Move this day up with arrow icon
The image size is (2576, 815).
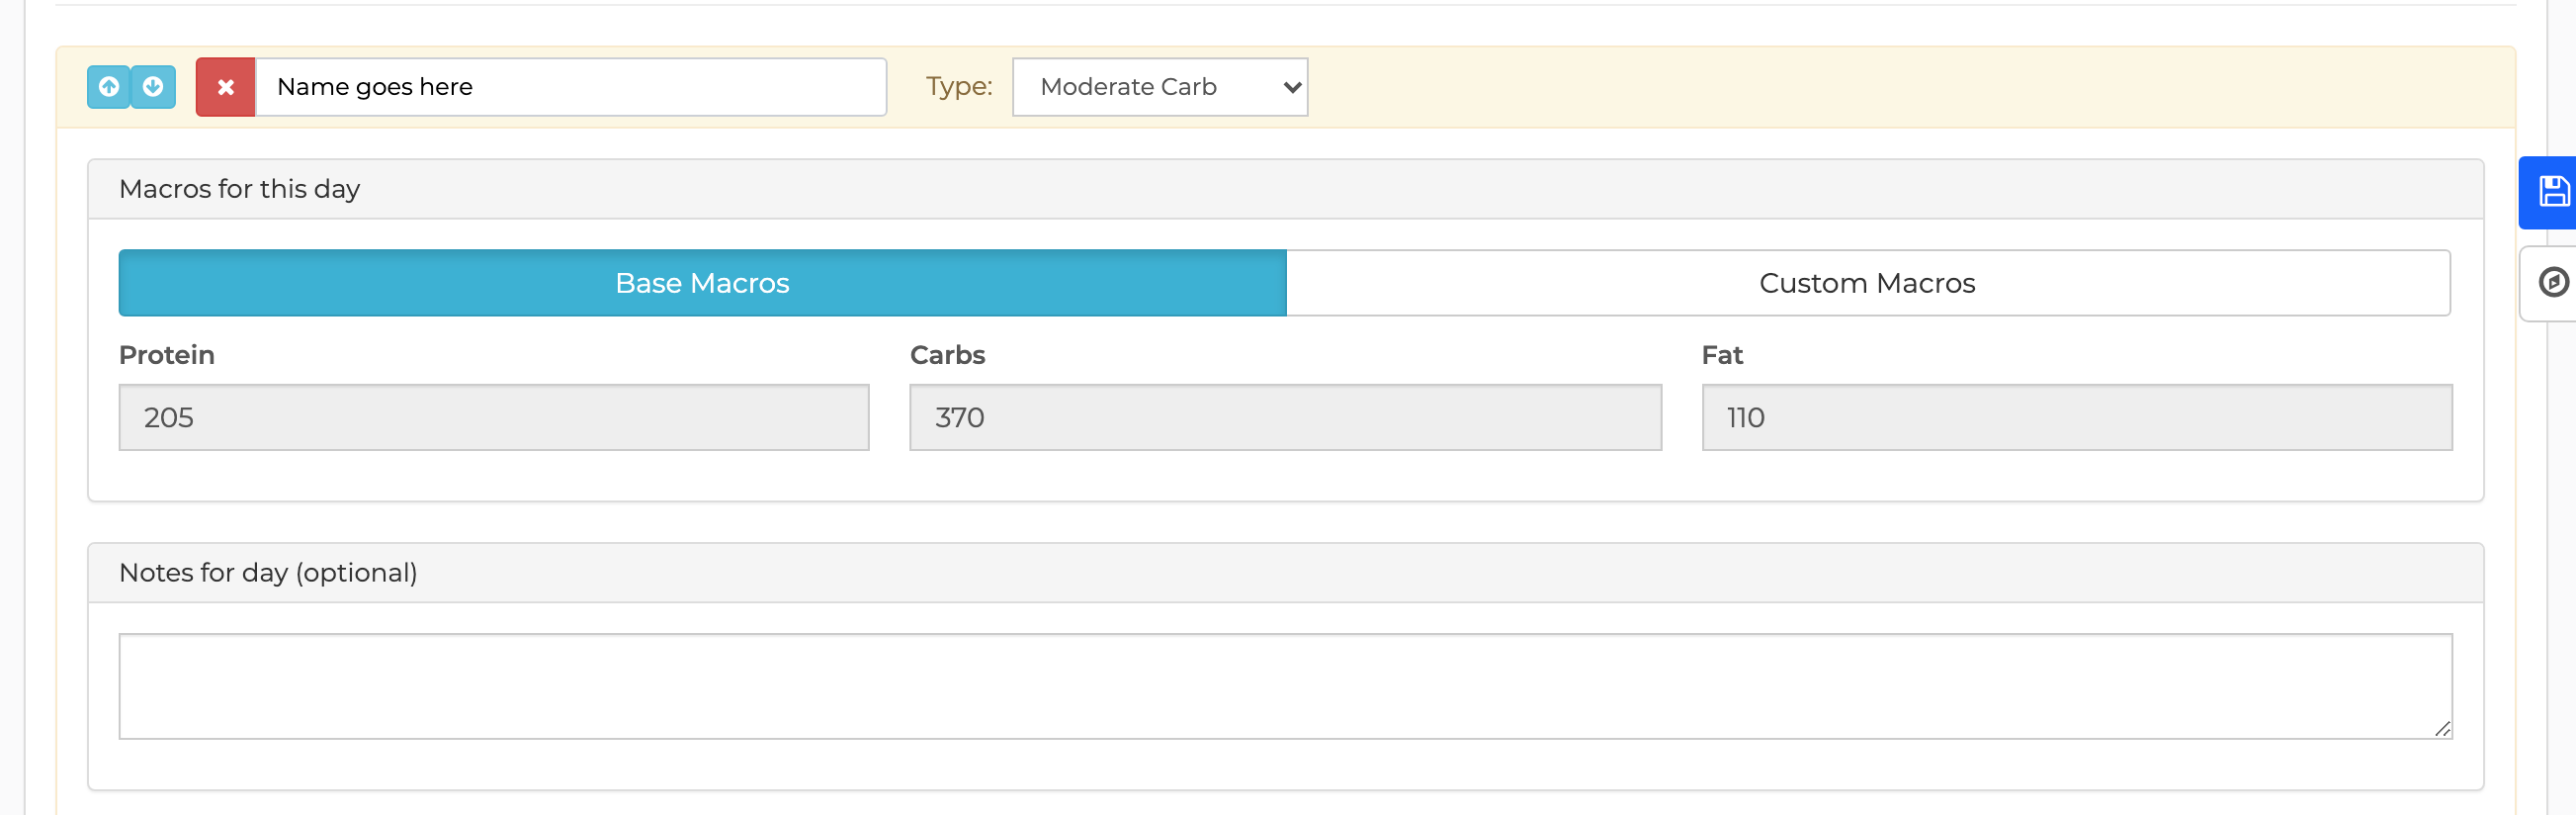point(109,87)
